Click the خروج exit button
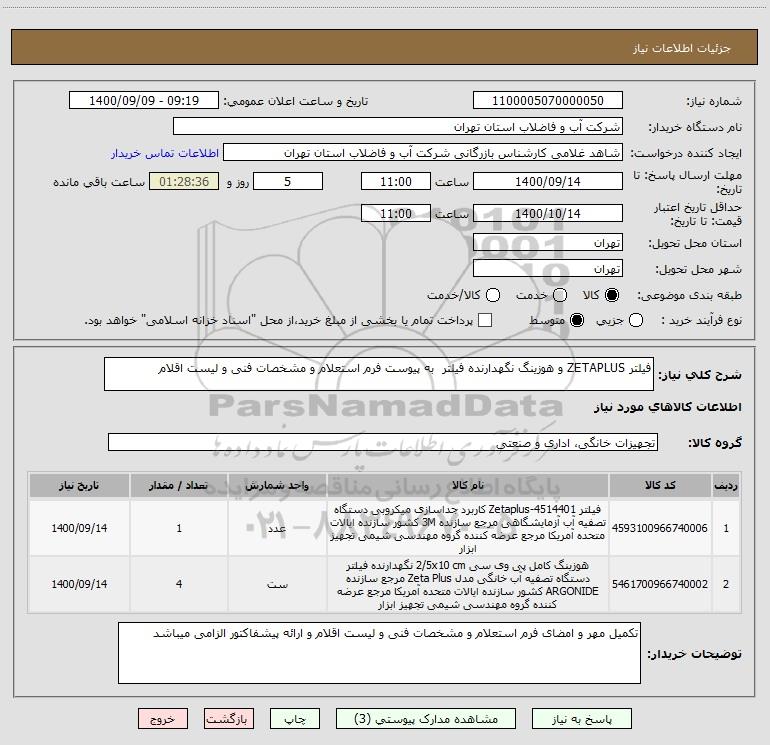The height and width of the screenshot is (745, 770). 163,719
